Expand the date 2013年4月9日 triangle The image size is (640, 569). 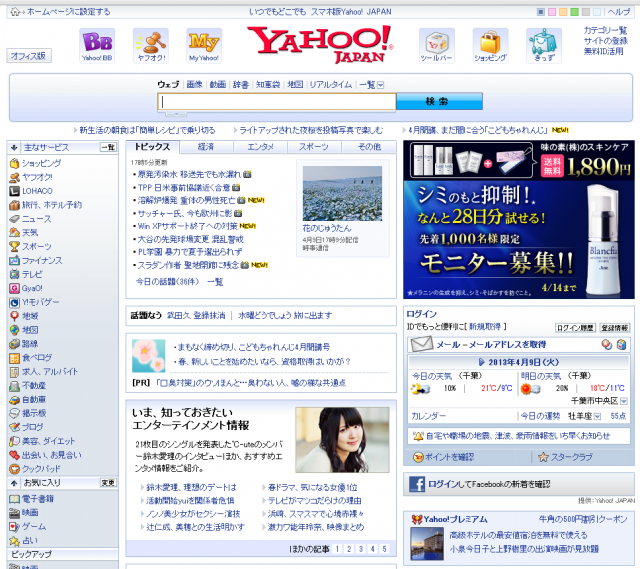[482, 362]
